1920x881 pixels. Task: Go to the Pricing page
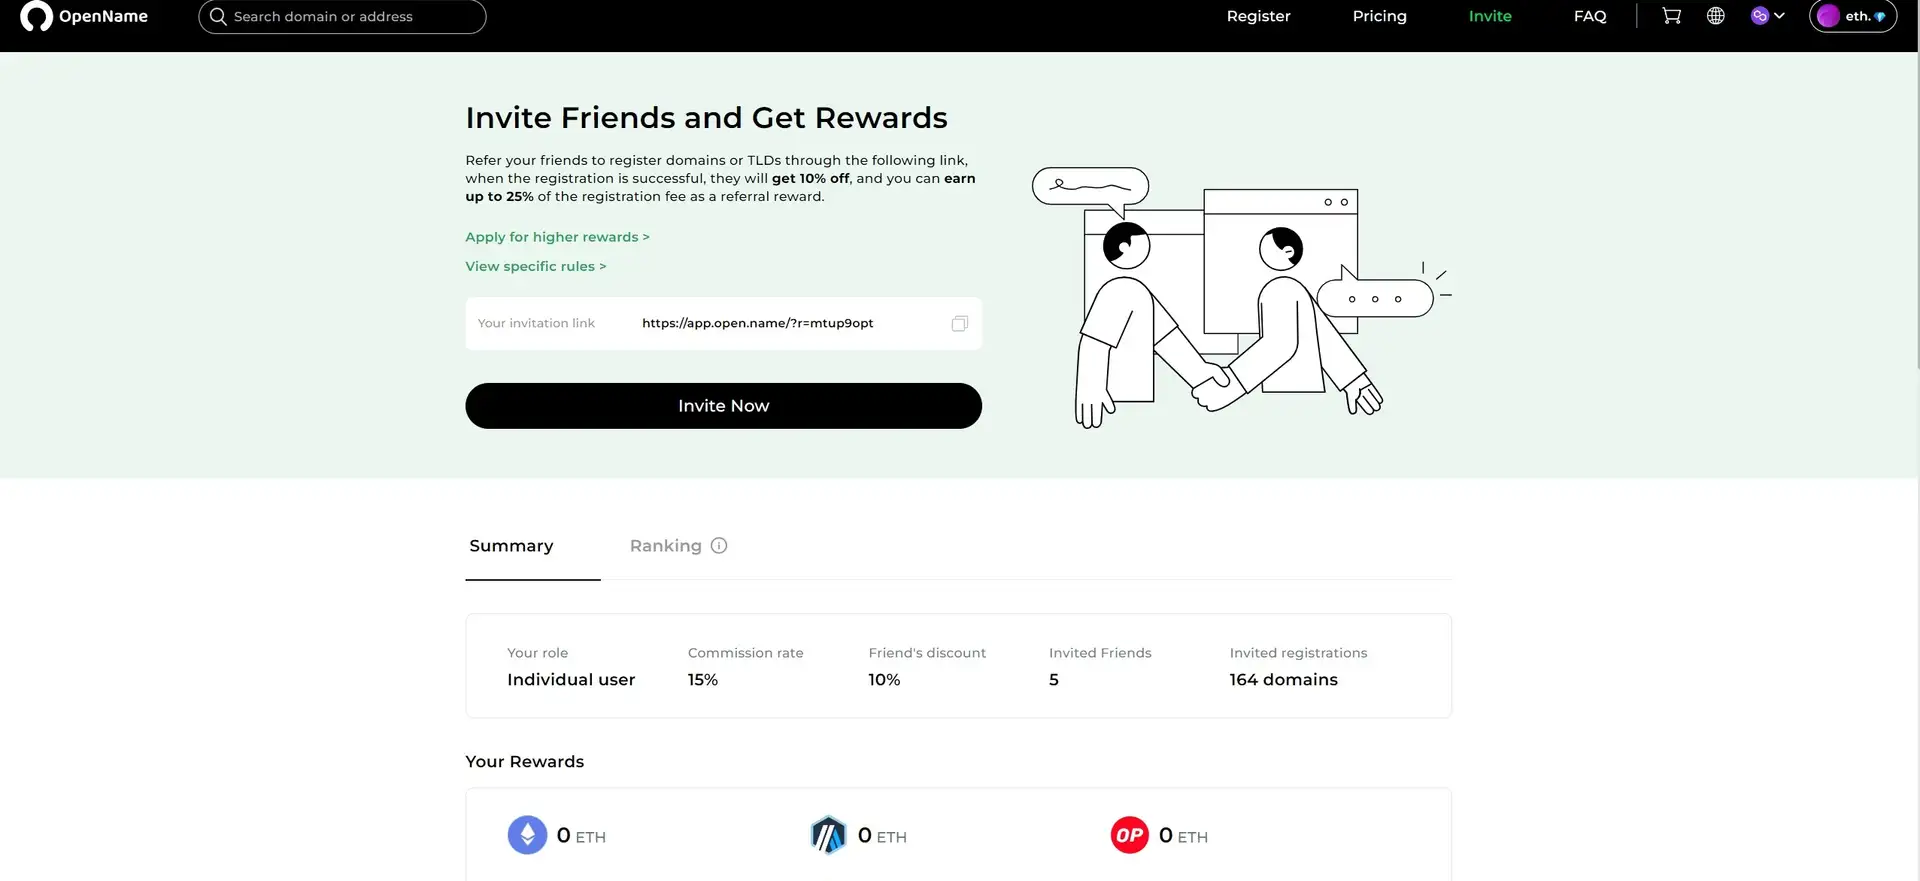coord(1379,16)
